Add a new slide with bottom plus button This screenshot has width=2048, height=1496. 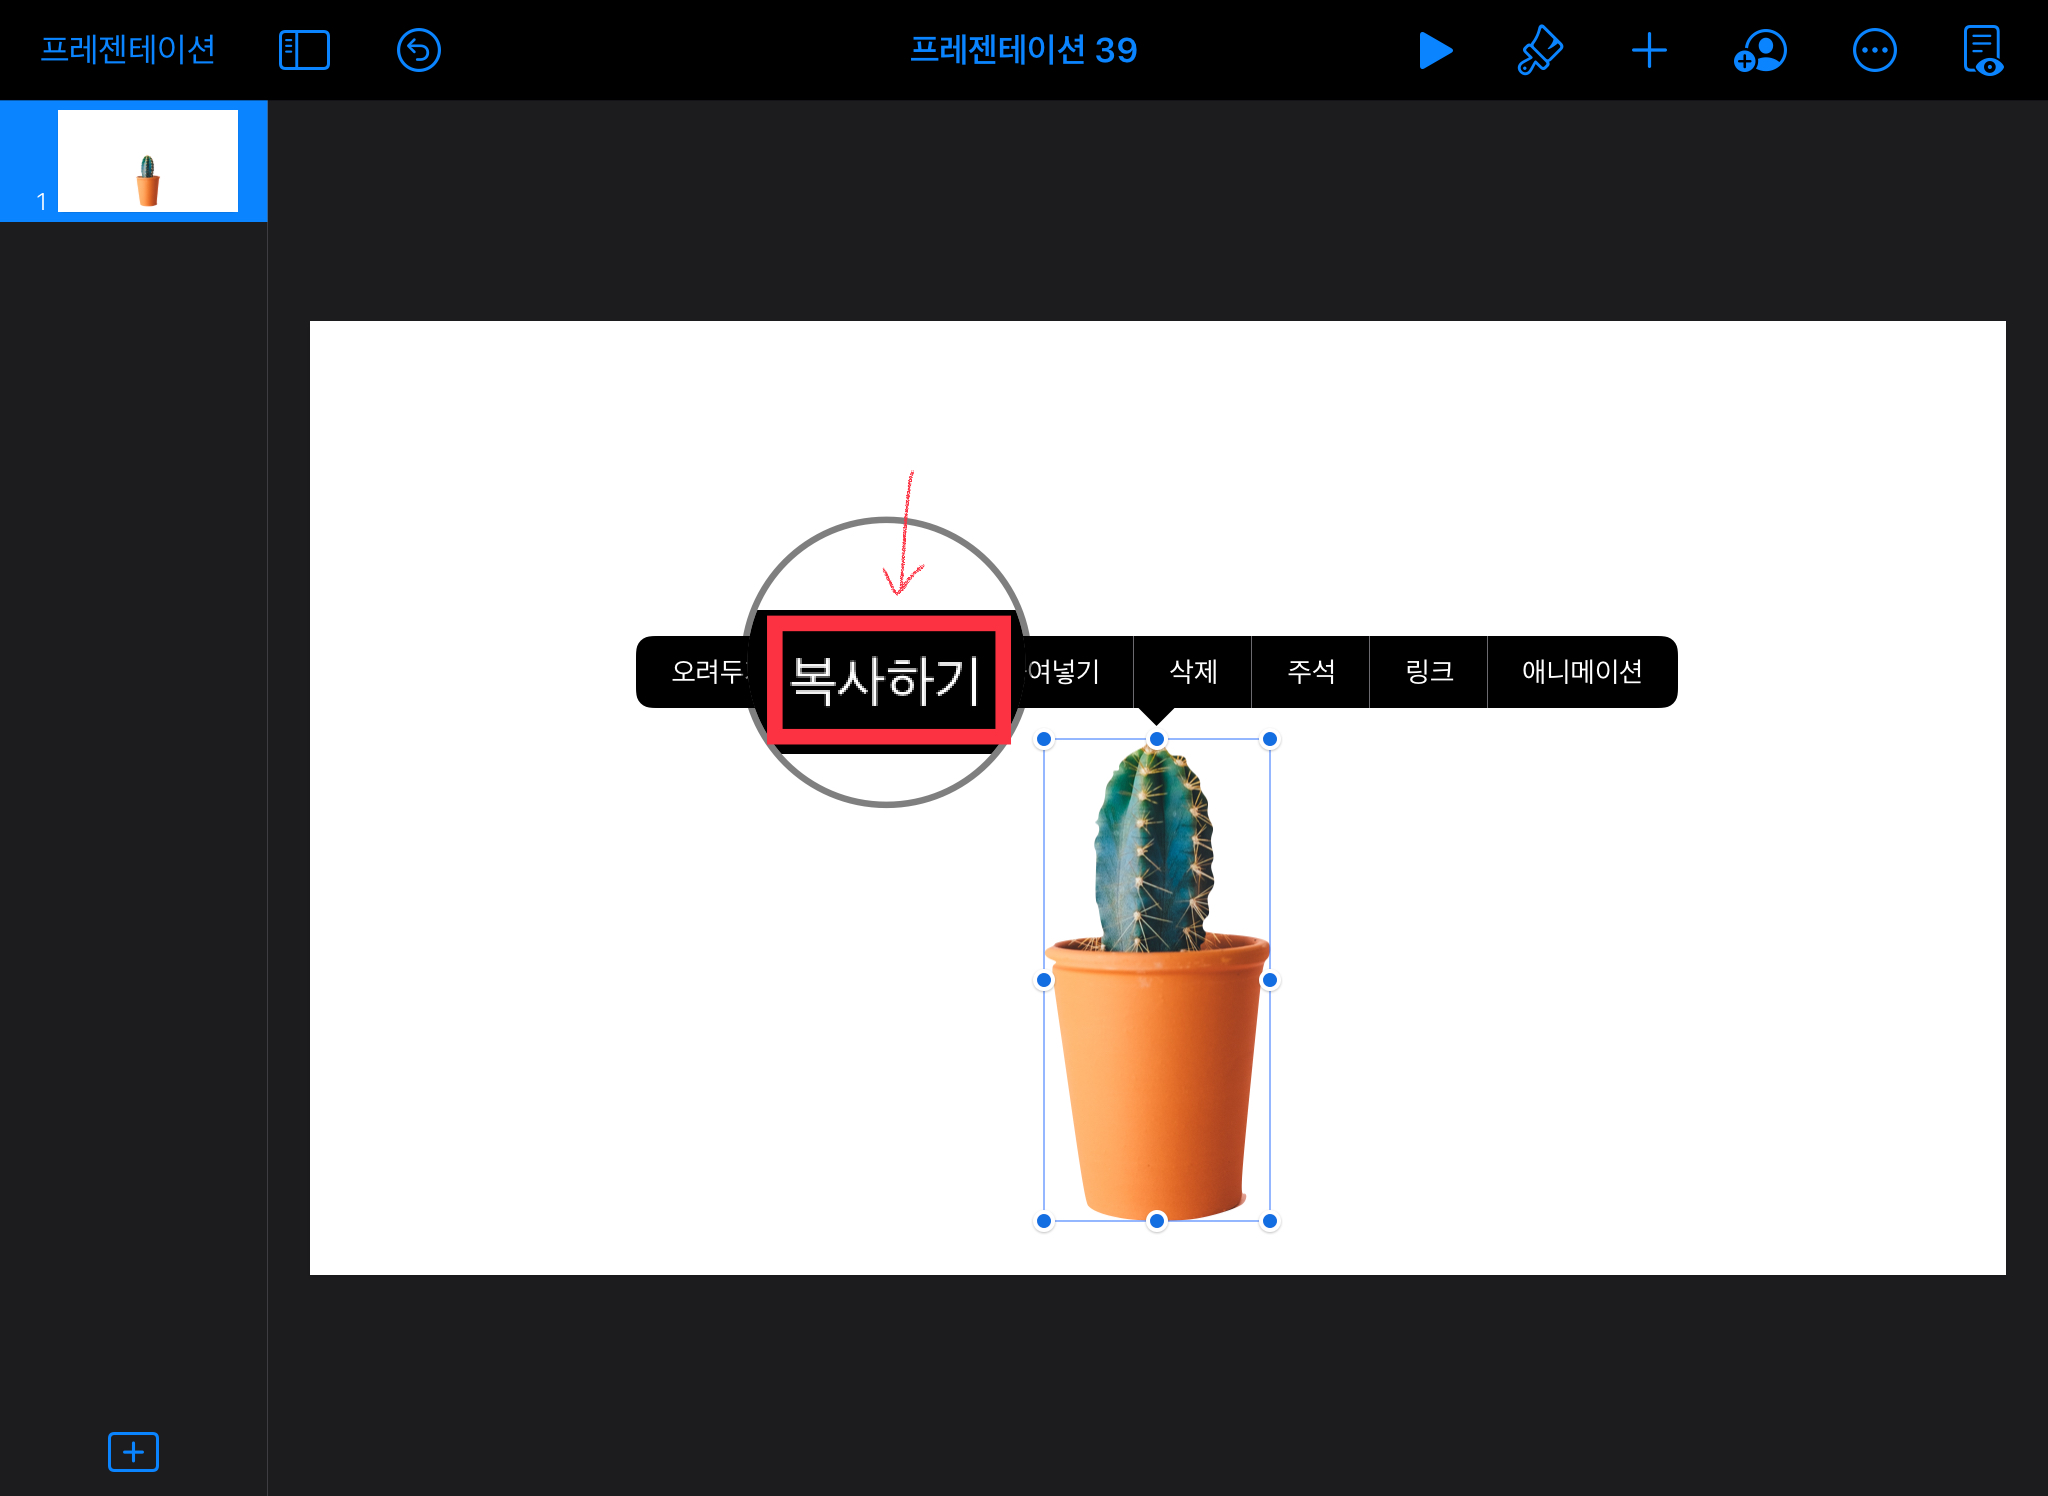point(133,1451)
